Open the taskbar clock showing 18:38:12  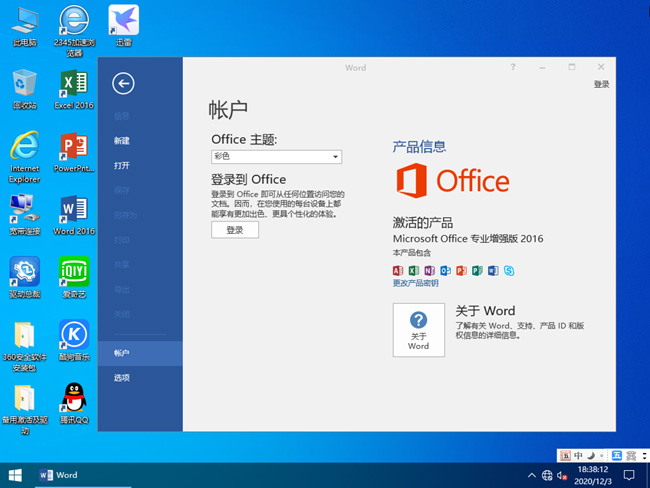tap(593, 475)
